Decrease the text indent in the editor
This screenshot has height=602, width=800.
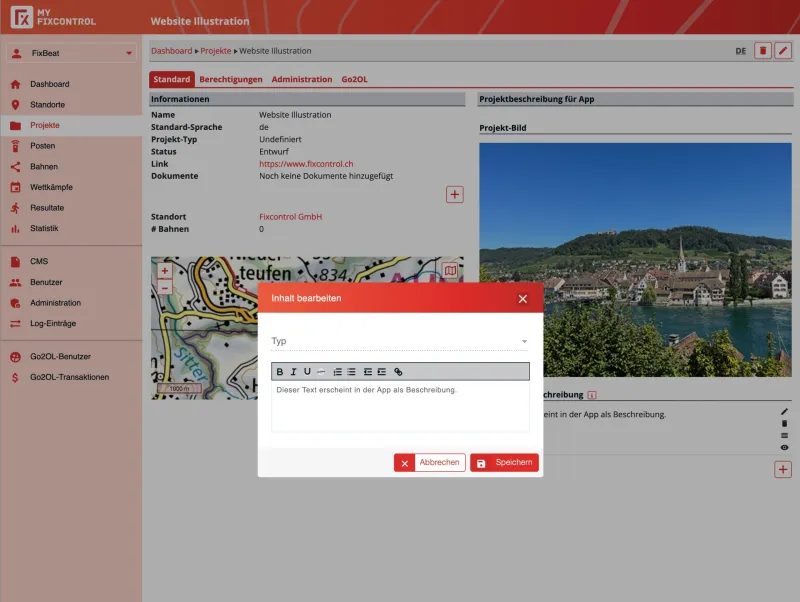pos(367,372)
